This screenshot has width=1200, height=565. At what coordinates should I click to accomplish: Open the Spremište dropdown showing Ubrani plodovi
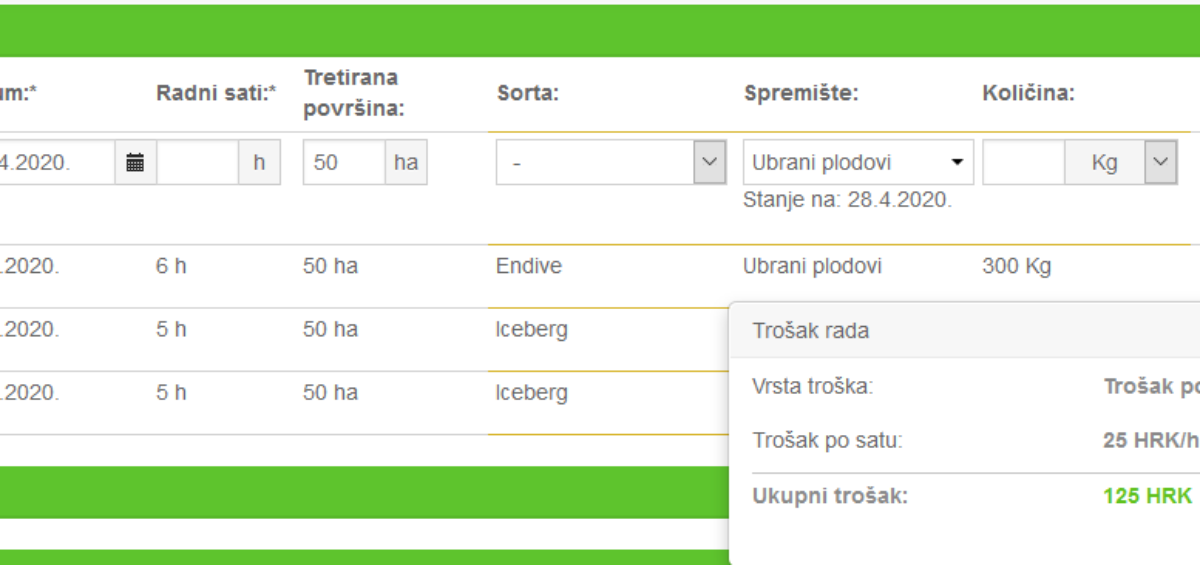pos(858,162)
